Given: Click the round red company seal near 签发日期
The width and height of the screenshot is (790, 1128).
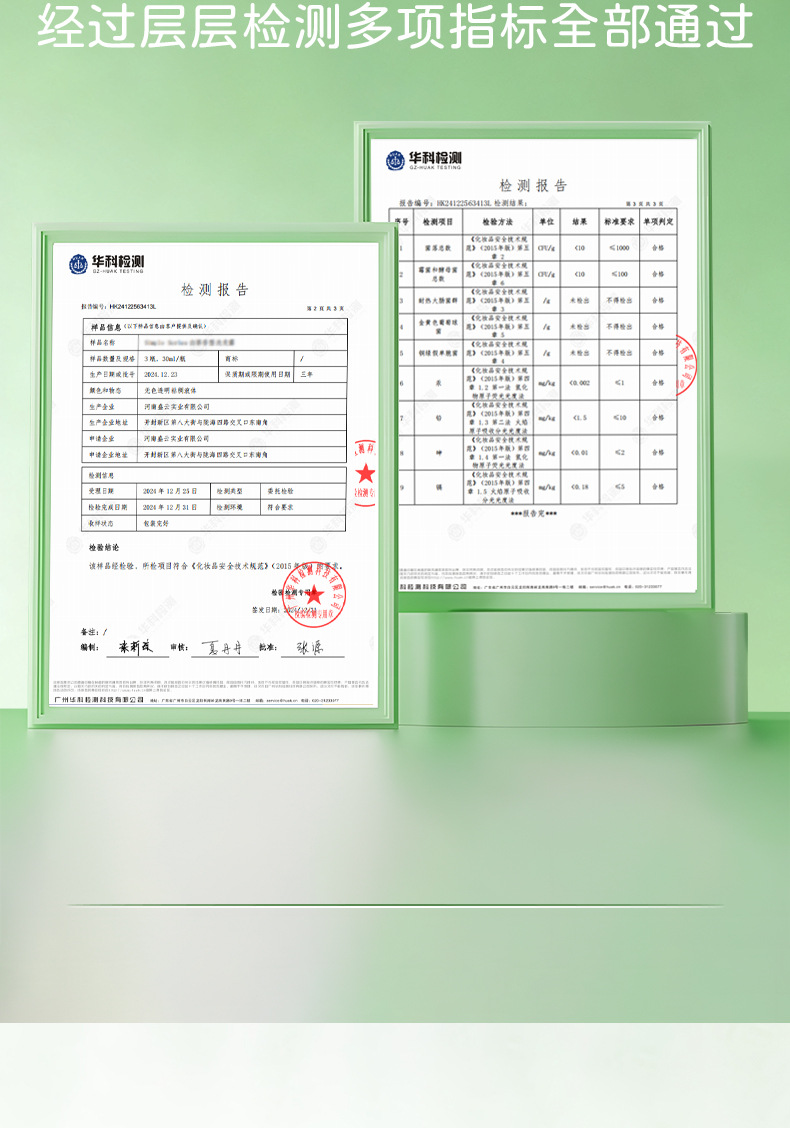Looking at the screenshot, I should point(314,595).
